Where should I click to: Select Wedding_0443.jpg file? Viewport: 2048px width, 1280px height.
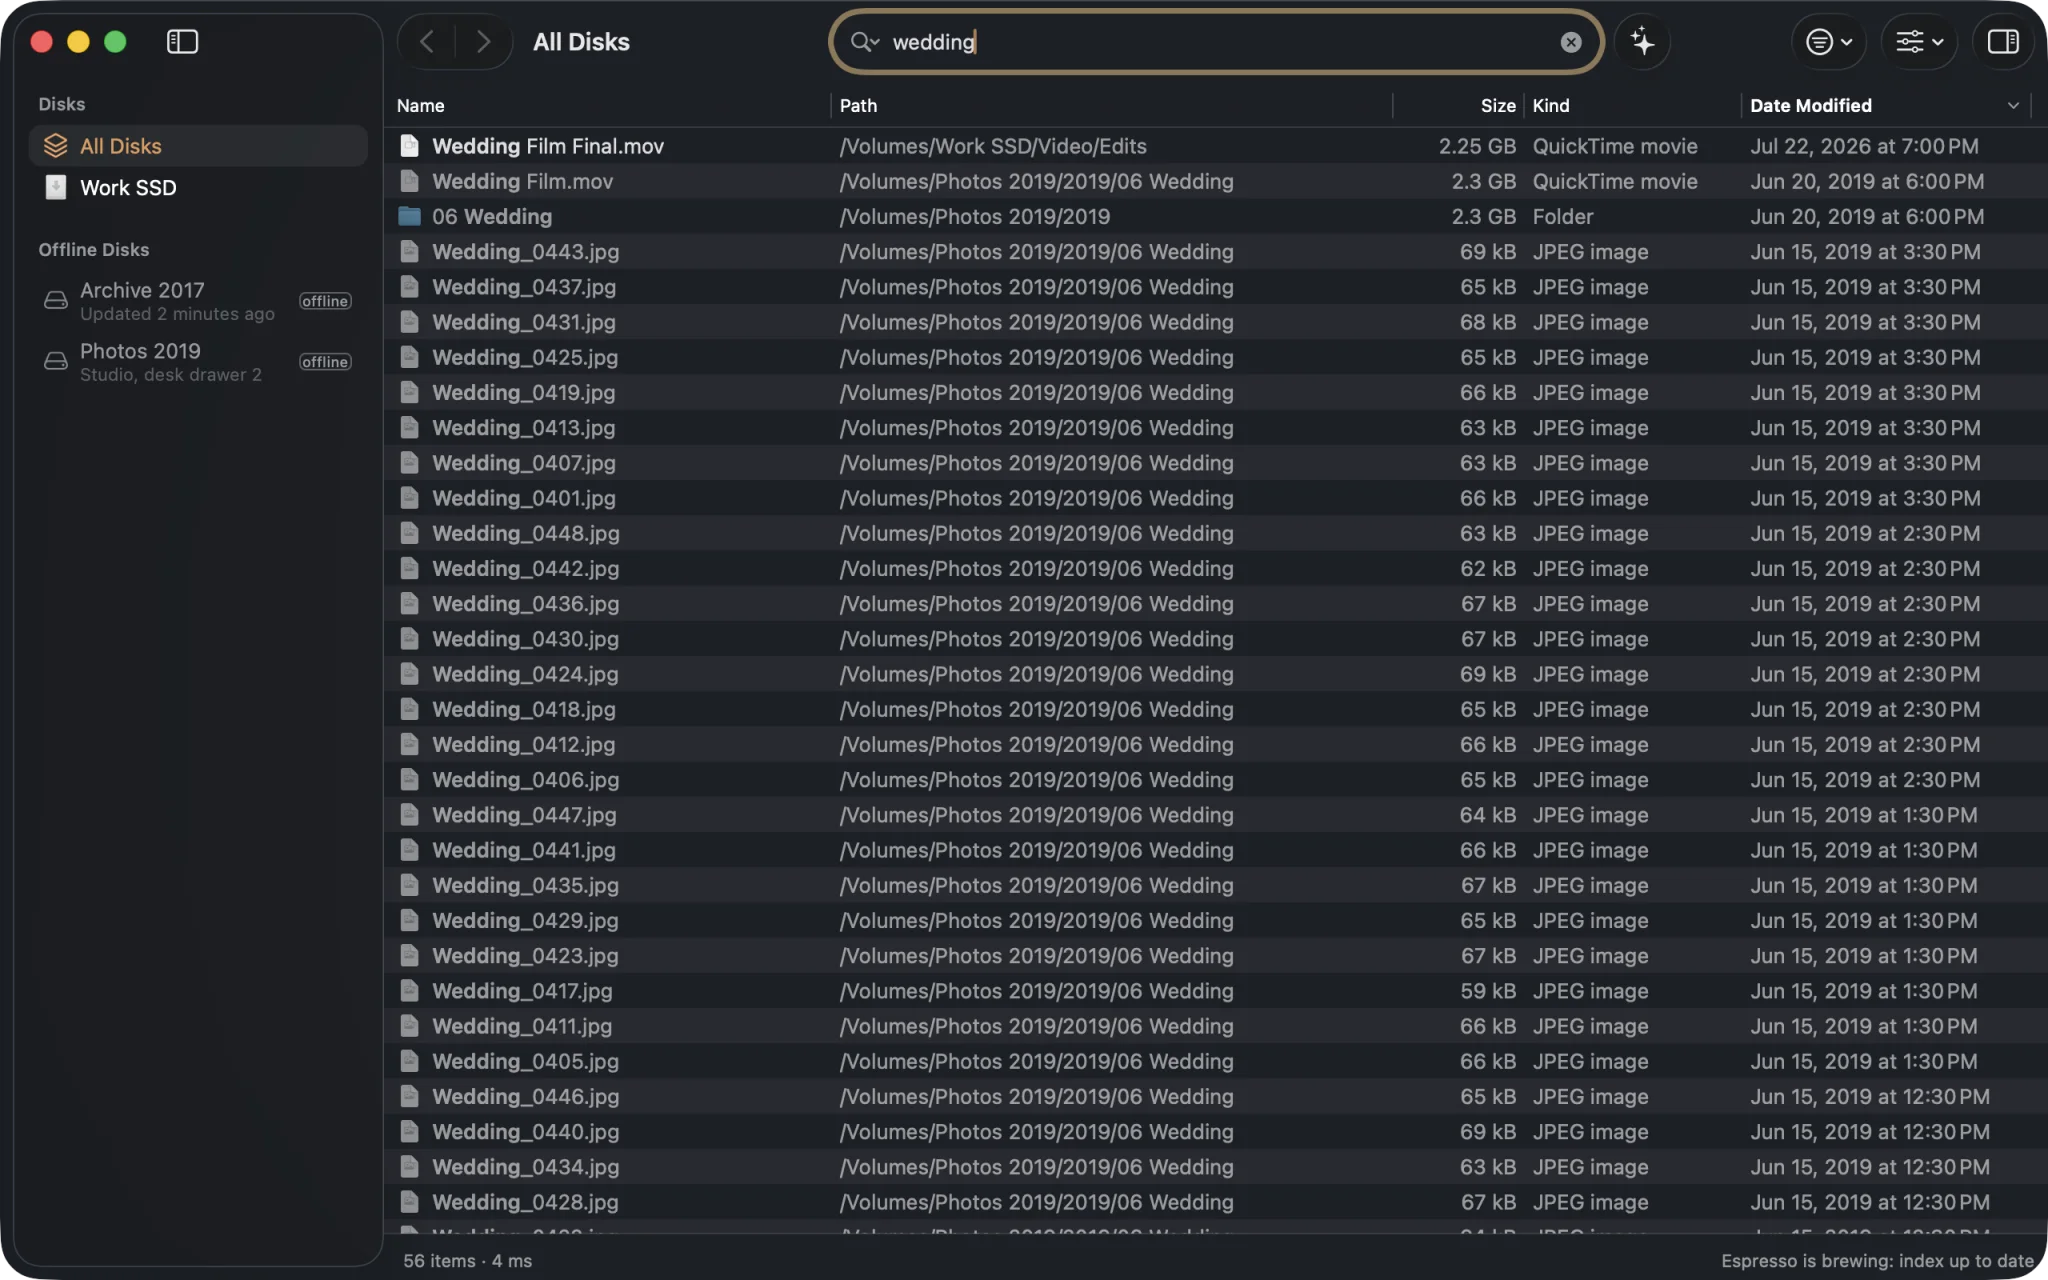1214,252
